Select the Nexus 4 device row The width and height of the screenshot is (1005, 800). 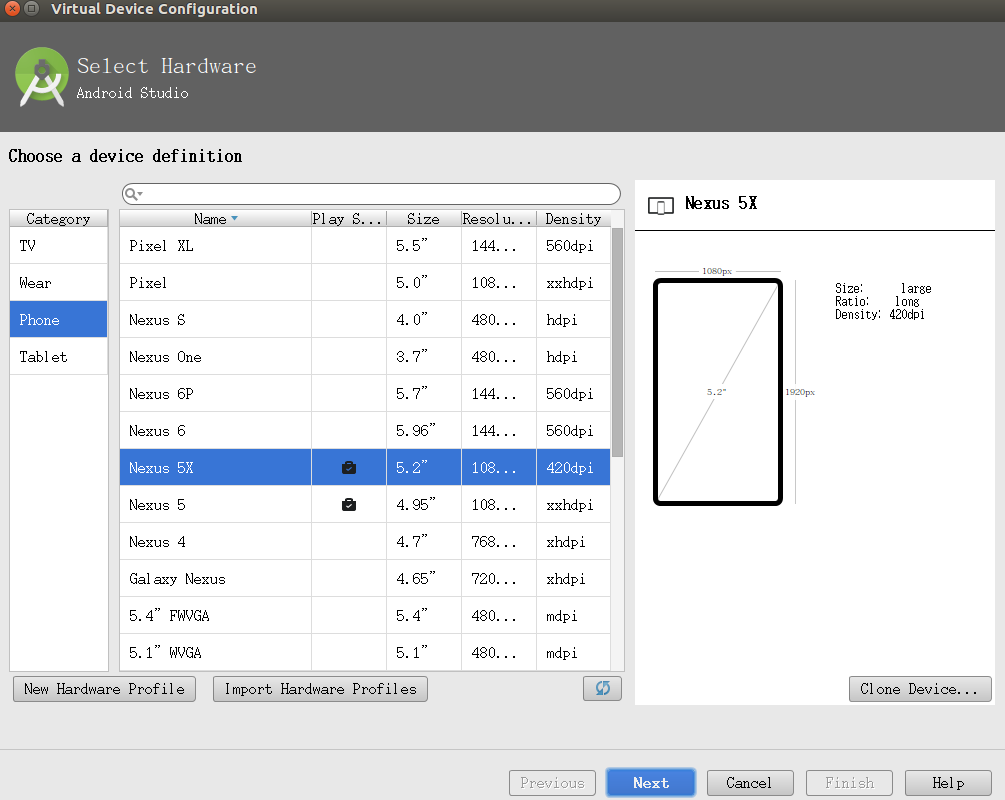coord(365,542)
